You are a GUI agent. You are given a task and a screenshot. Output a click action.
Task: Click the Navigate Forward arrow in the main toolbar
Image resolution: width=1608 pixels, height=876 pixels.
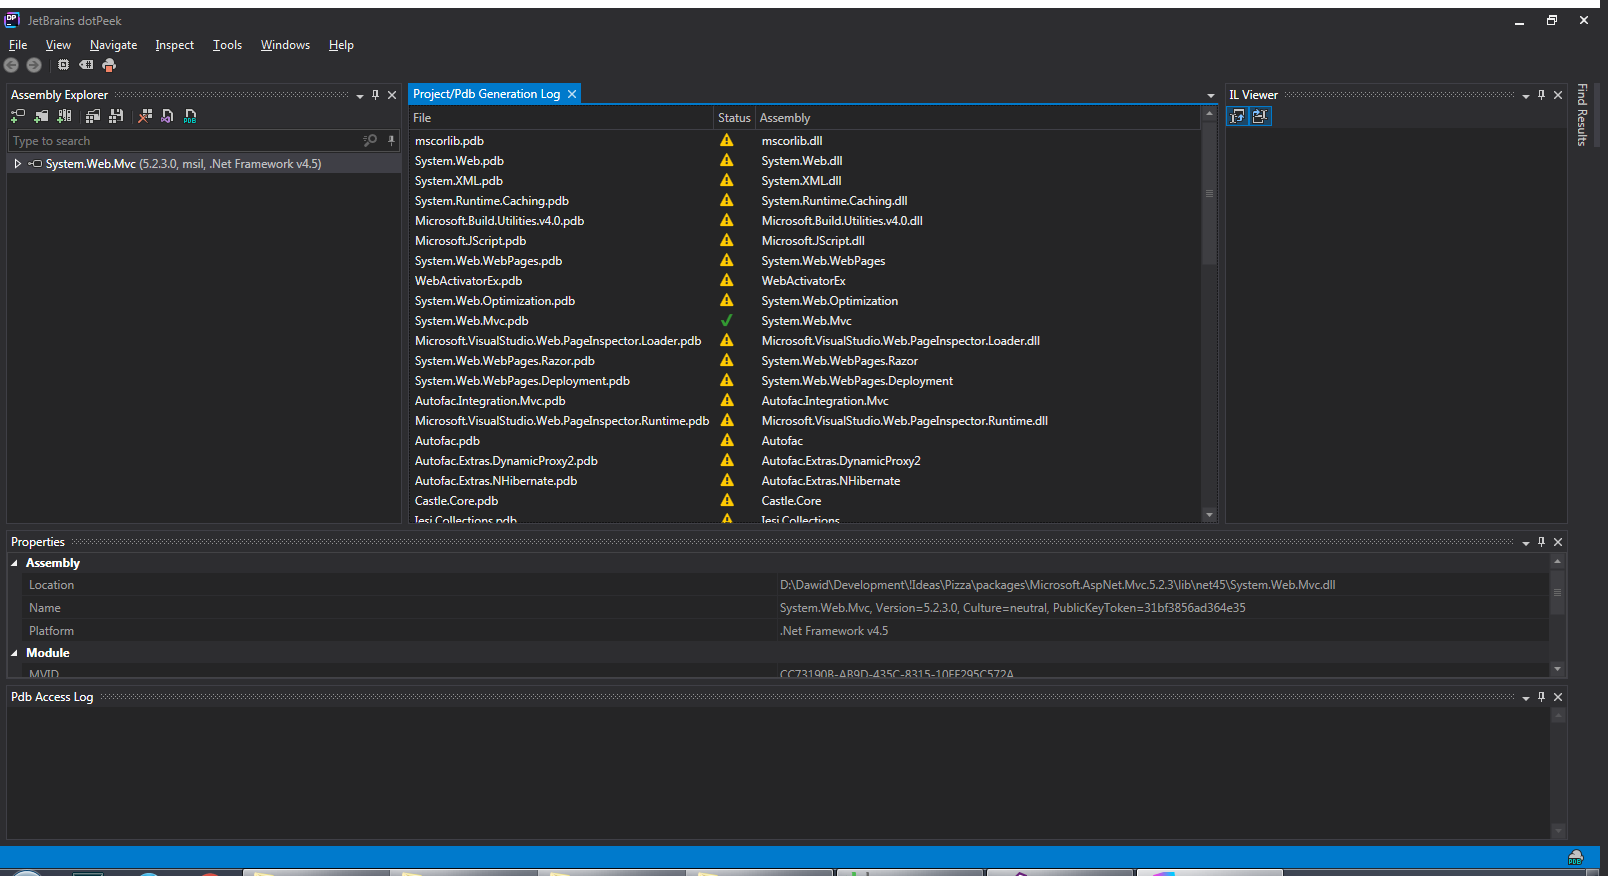click(x=34, y=65)
